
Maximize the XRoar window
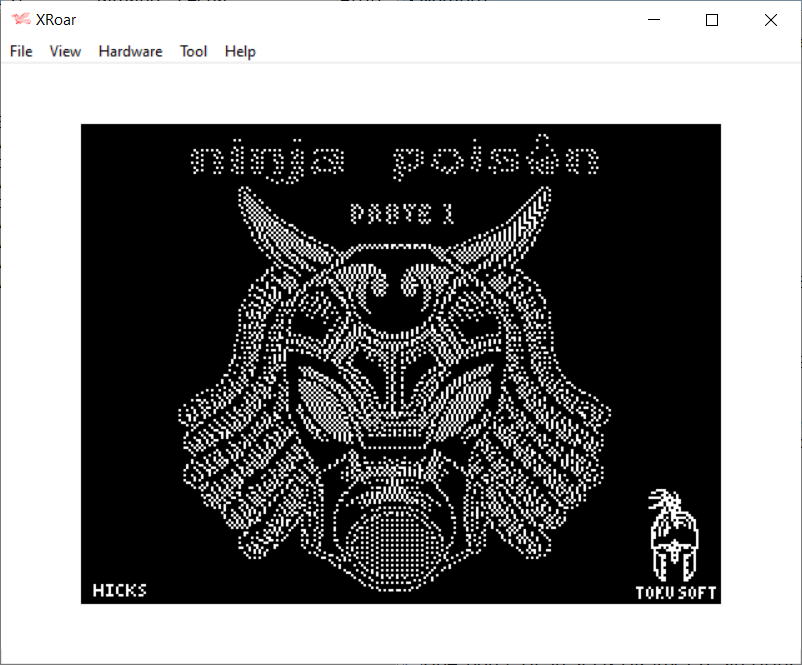(x=712, y=20)
